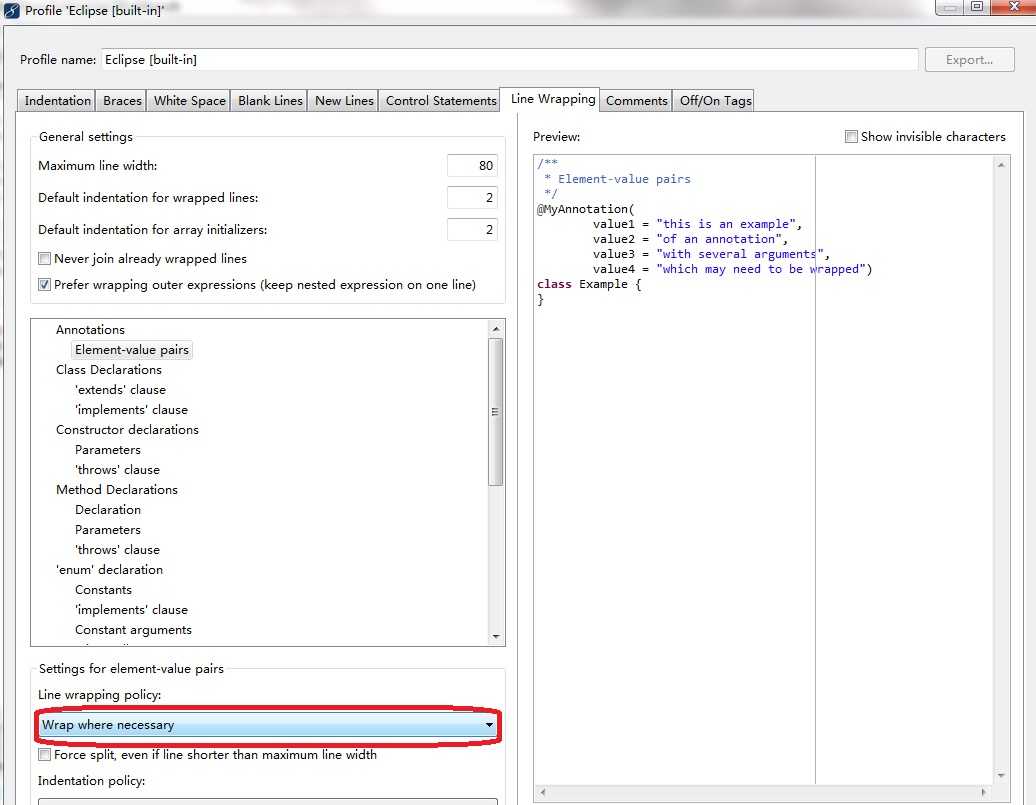The image size is (1036, 805).
Task: Click the Eclipse icon in title bar
Action: (11, 10)
